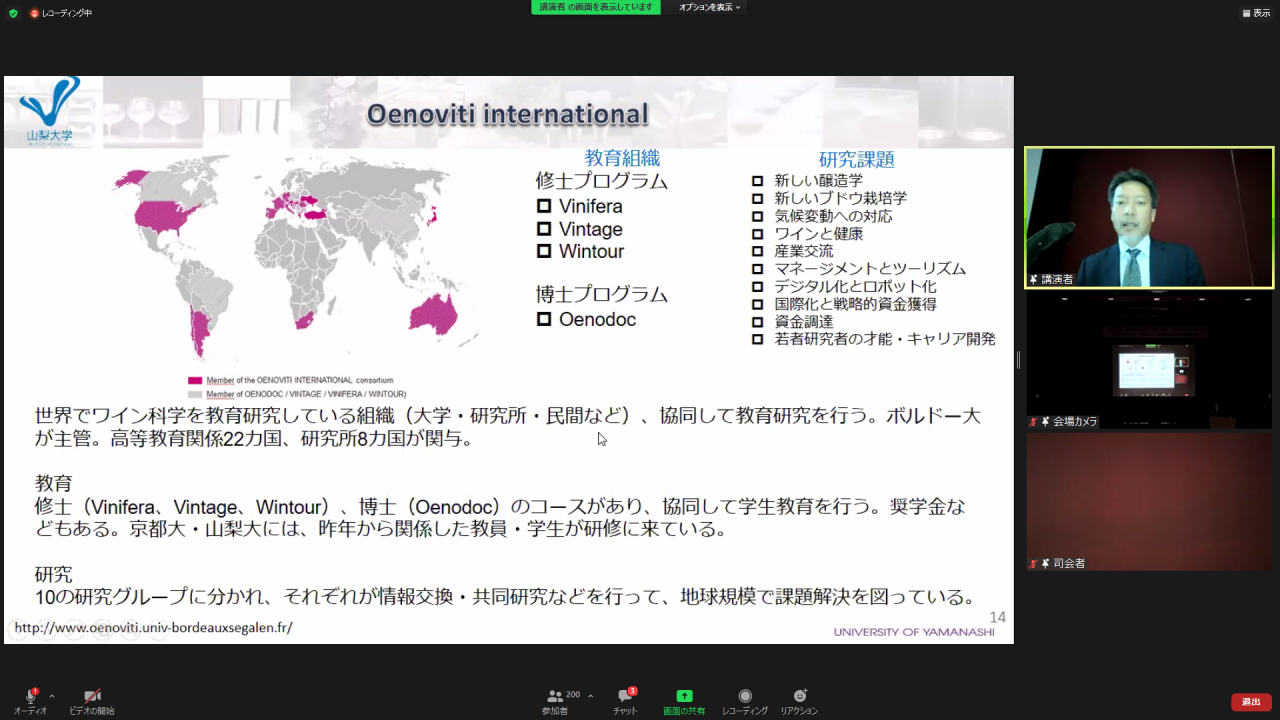Click the 新しいブドウ栽培学 item text
Viewport: 1280px width, 720px height.
pyautogui.click(x=841, y=198)
